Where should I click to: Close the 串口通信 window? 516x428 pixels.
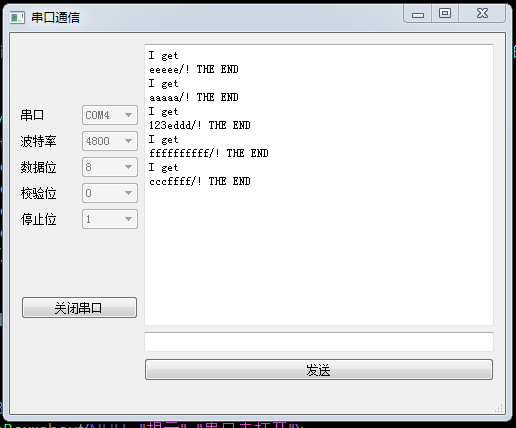tap(482, 14)
